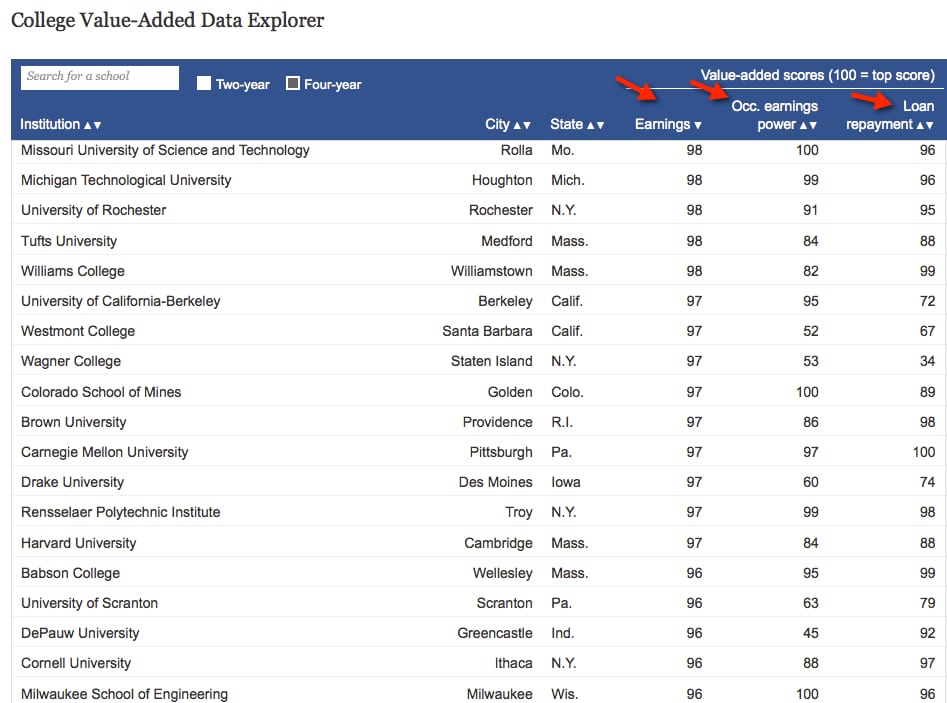The width and height of the screenshot is (947, 703).
Task: Click Tufts University institution name
Action: click(x=69, y=241)
